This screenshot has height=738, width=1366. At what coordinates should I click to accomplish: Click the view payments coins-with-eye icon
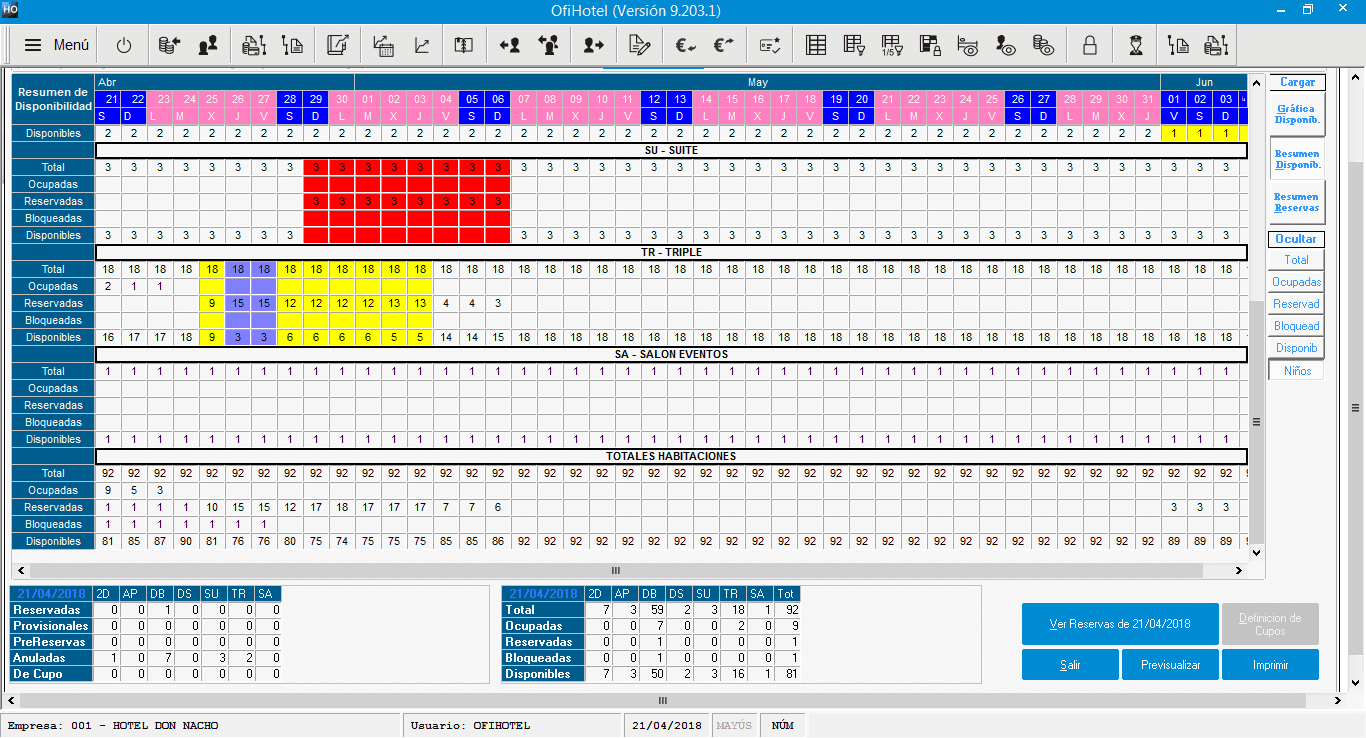1045,45
